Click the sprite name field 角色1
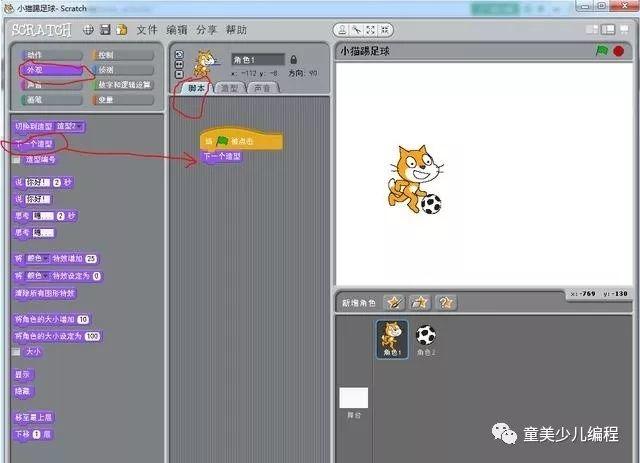 pos(258,60)
